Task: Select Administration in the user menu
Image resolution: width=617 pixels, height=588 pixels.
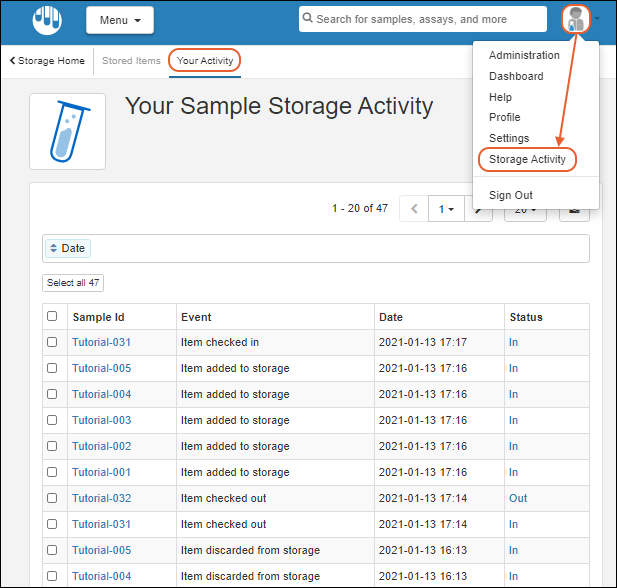Action: (x=524, y=56)
